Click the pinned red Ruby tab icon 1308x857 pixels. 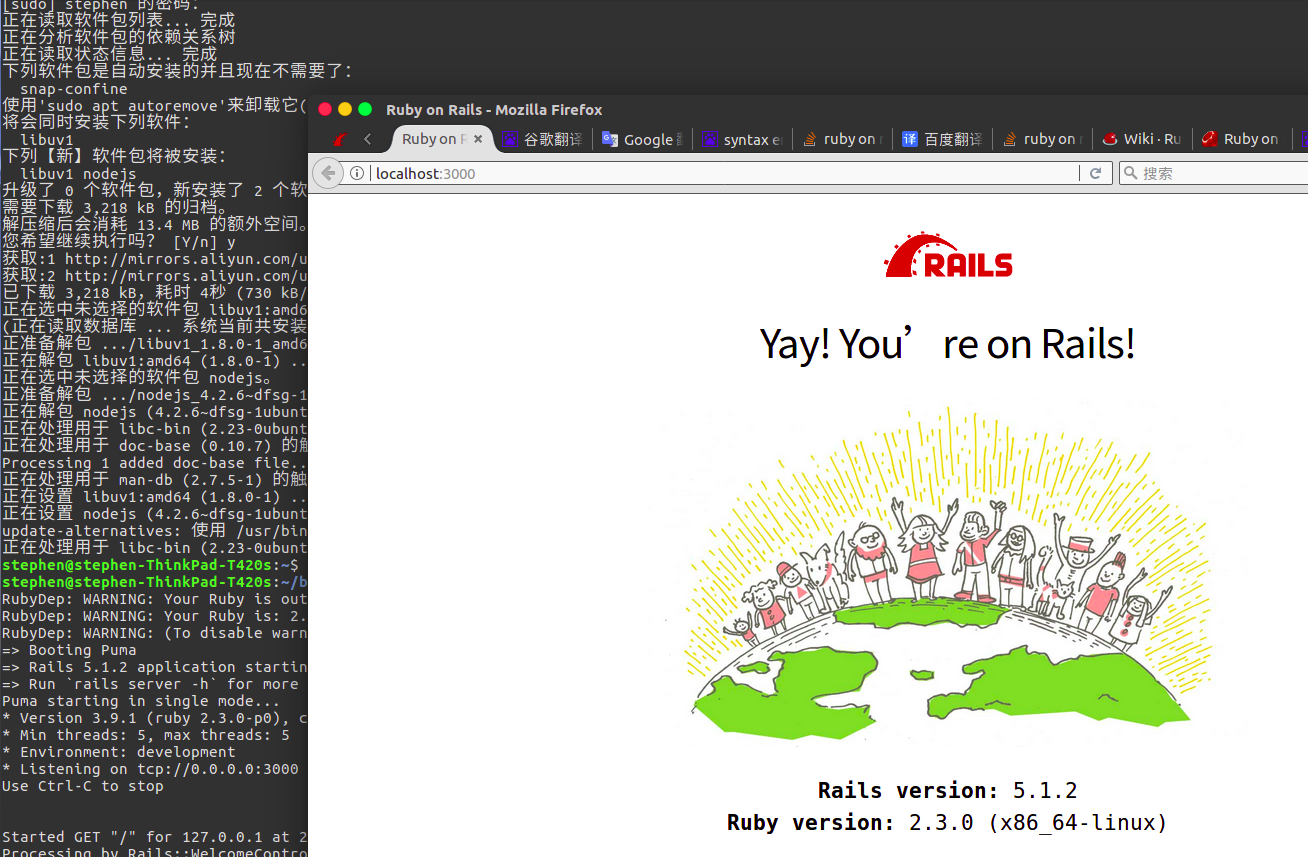pyautogui.click(x=340, y=139)
